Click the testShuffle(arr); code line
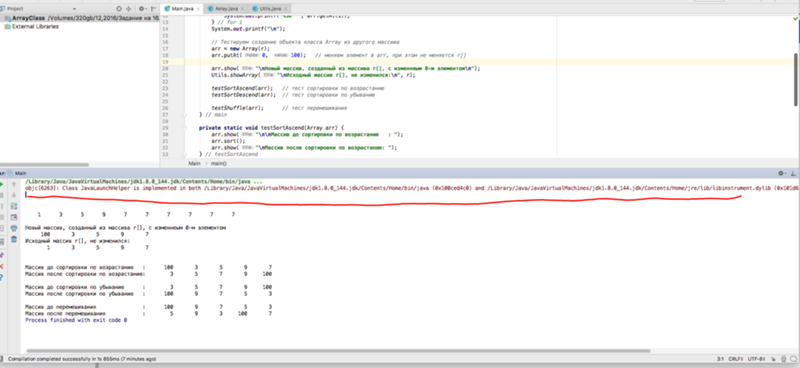This screenshot has height=368, width=800. click(x=238, y=108)
